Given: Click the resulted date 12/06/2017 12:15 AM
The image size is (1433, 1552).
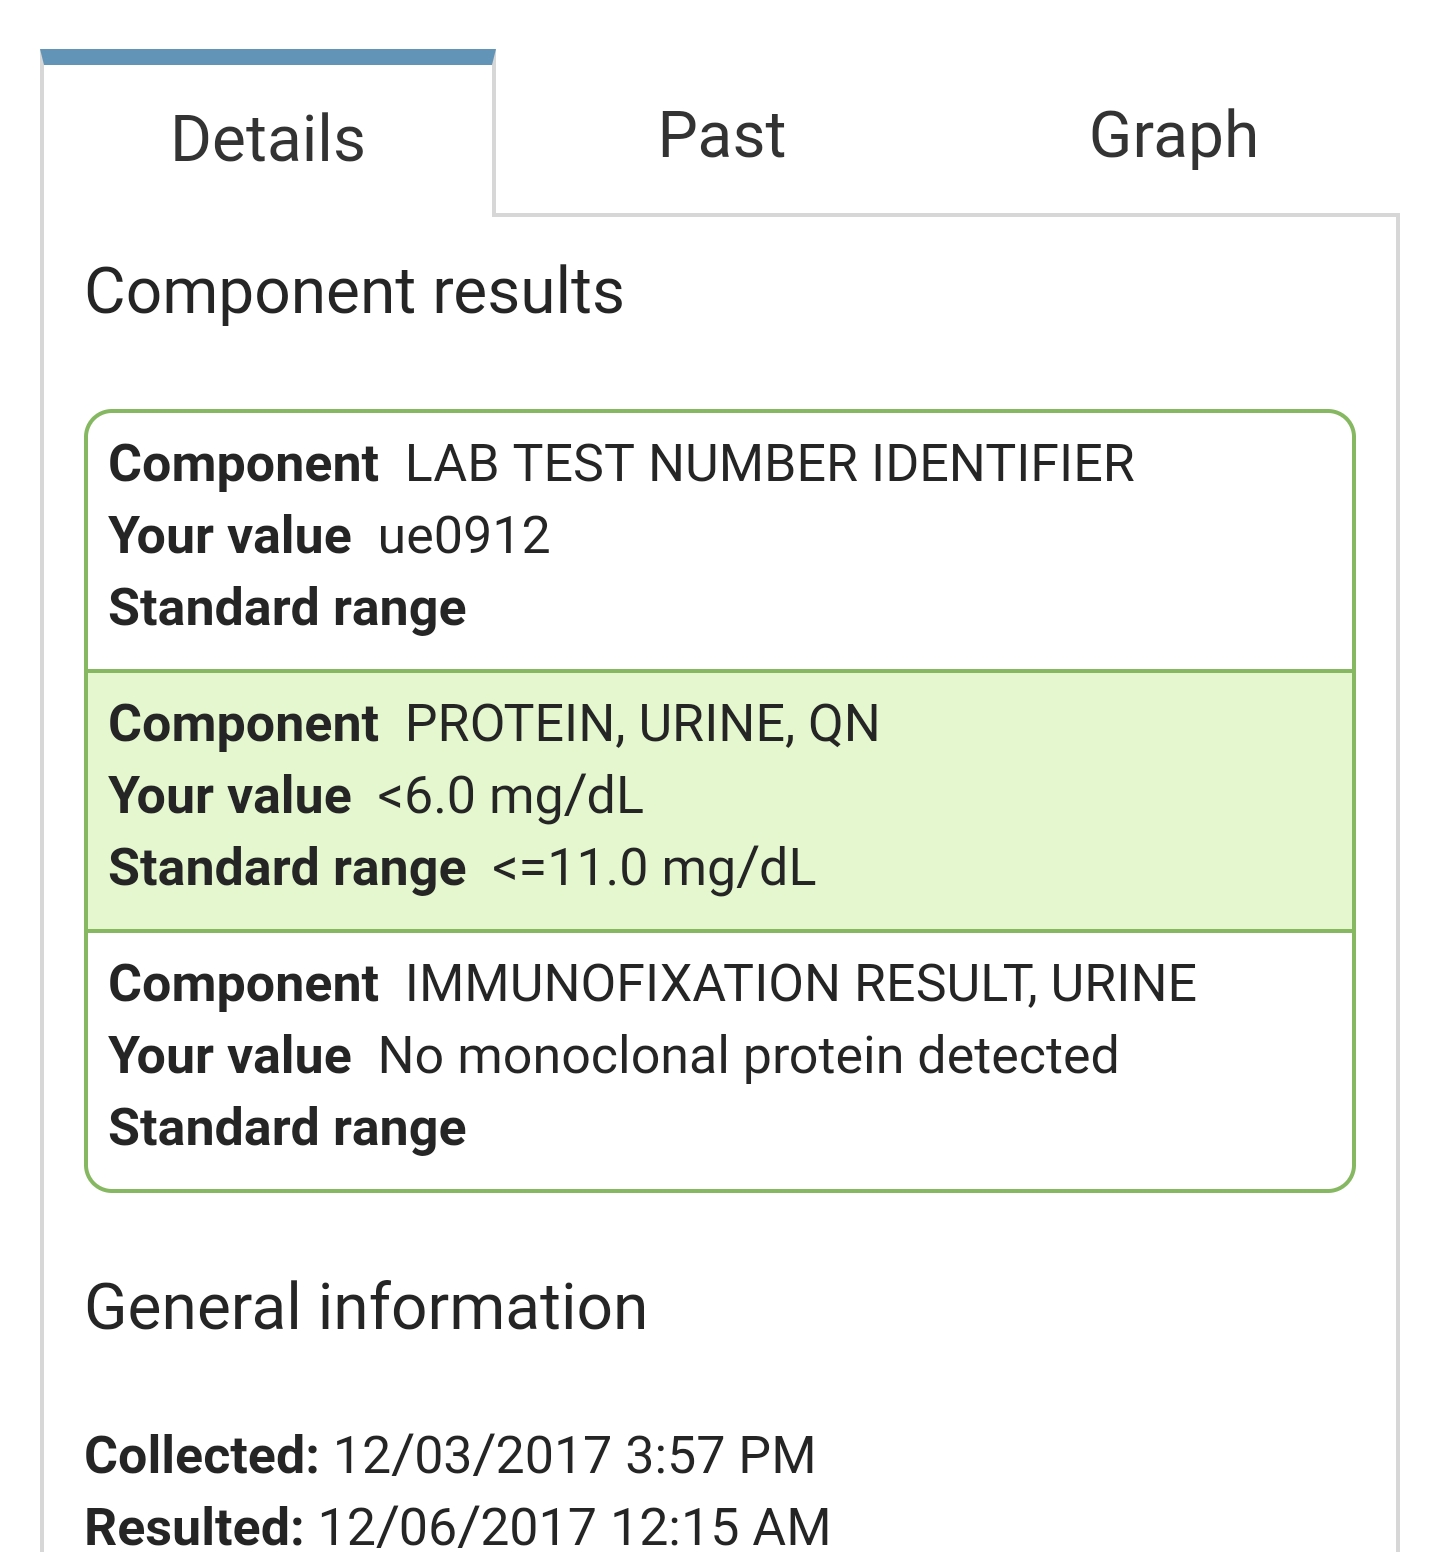Looking at the screenshot, I should pos(574,1527).
